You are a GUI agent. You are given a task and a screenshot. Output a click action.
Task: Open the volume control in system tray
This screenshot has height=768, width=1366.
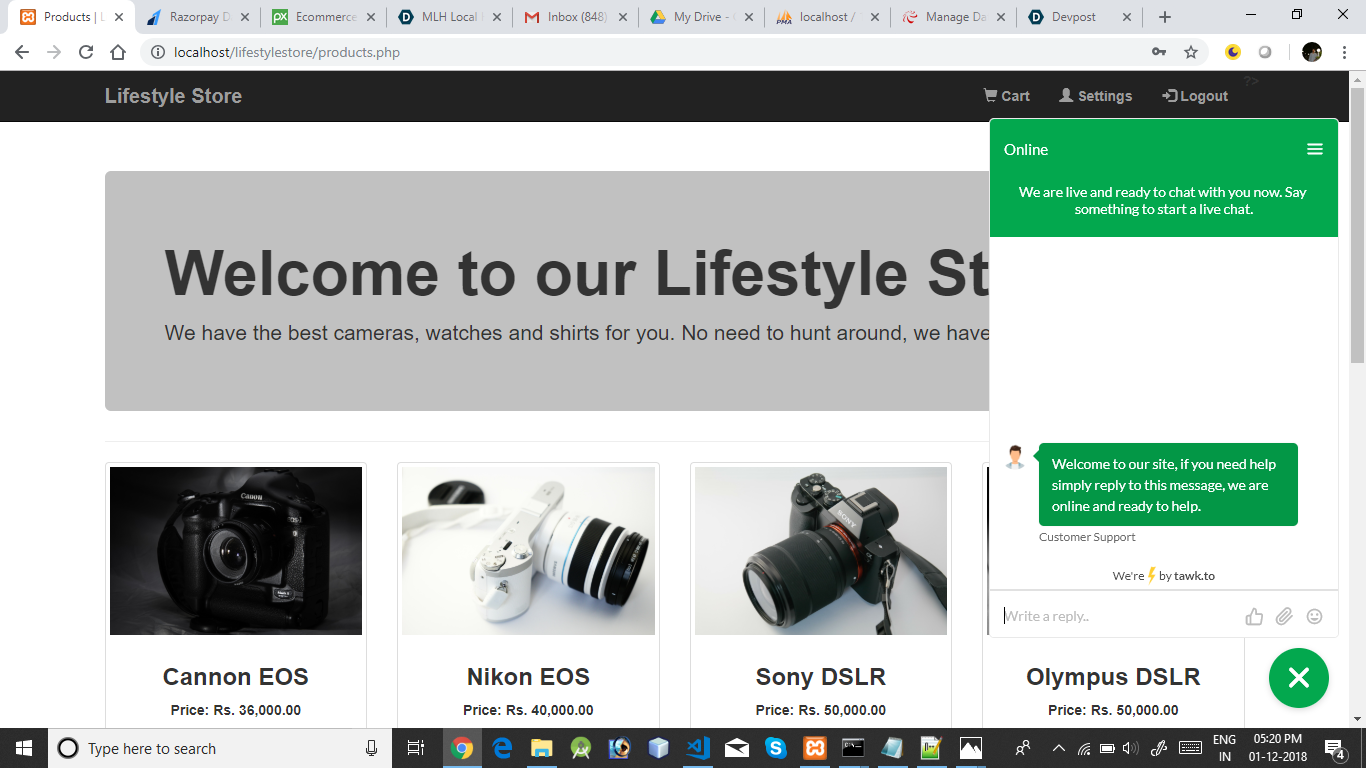pos(1131,748)
